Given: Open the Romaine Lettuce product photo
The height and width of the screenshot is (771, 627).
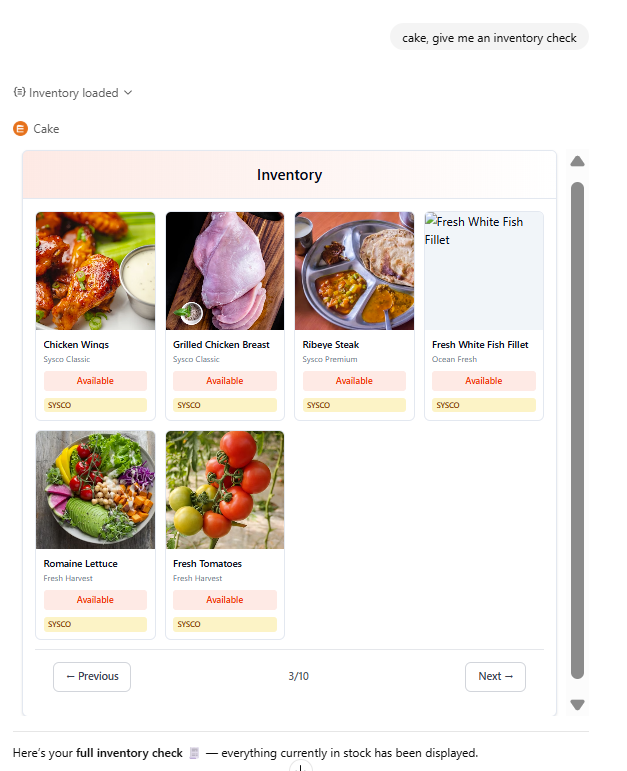Looking at the screenshot, I should pos(95,489).
